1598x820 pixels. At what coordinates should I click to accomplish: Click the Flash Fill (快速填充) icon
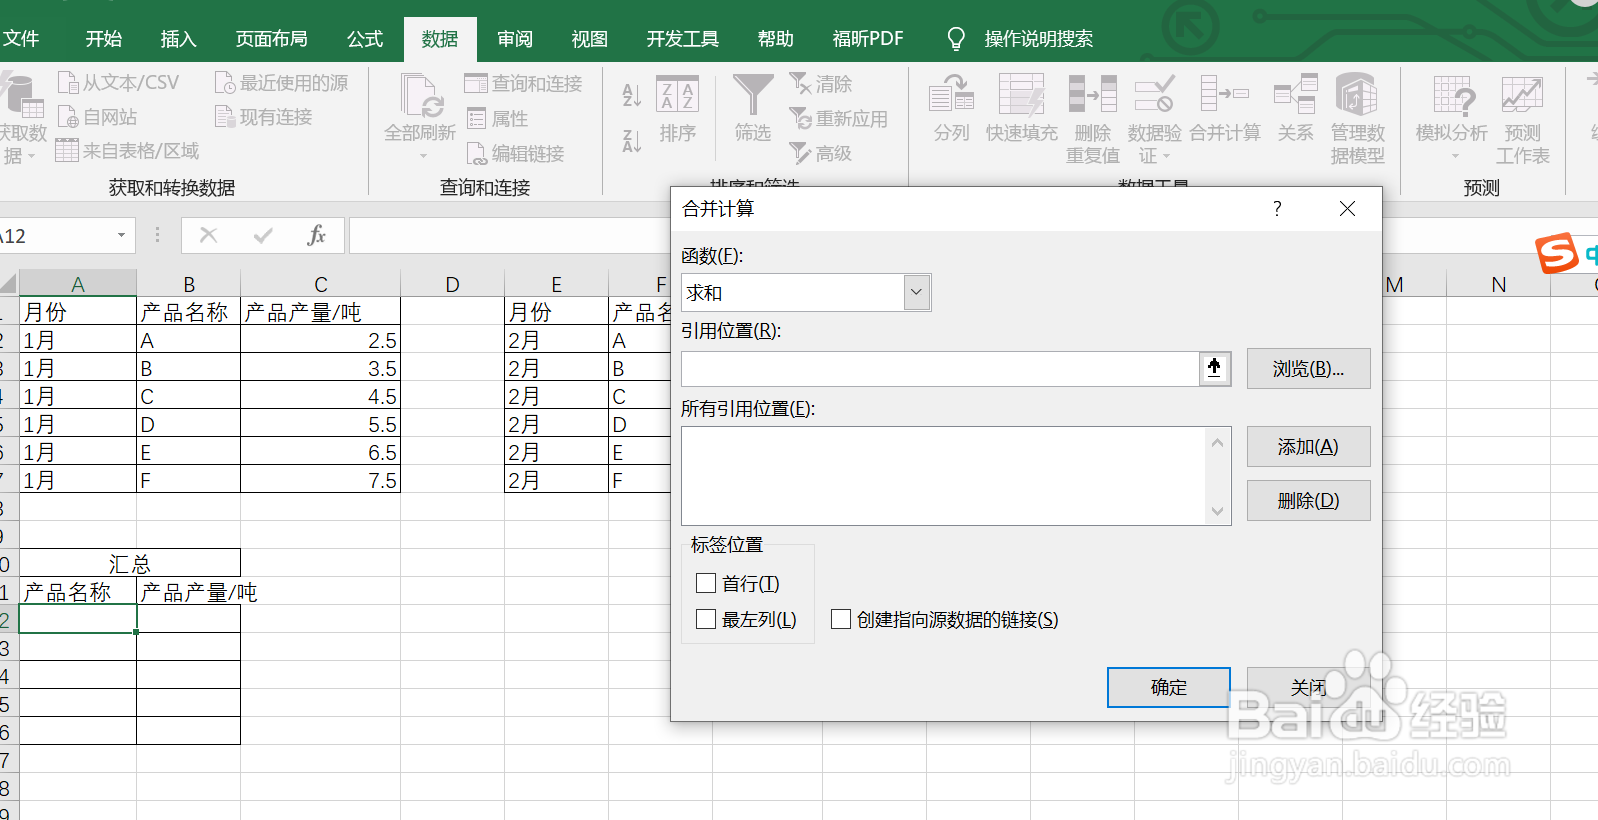[x=1021, y=96]
